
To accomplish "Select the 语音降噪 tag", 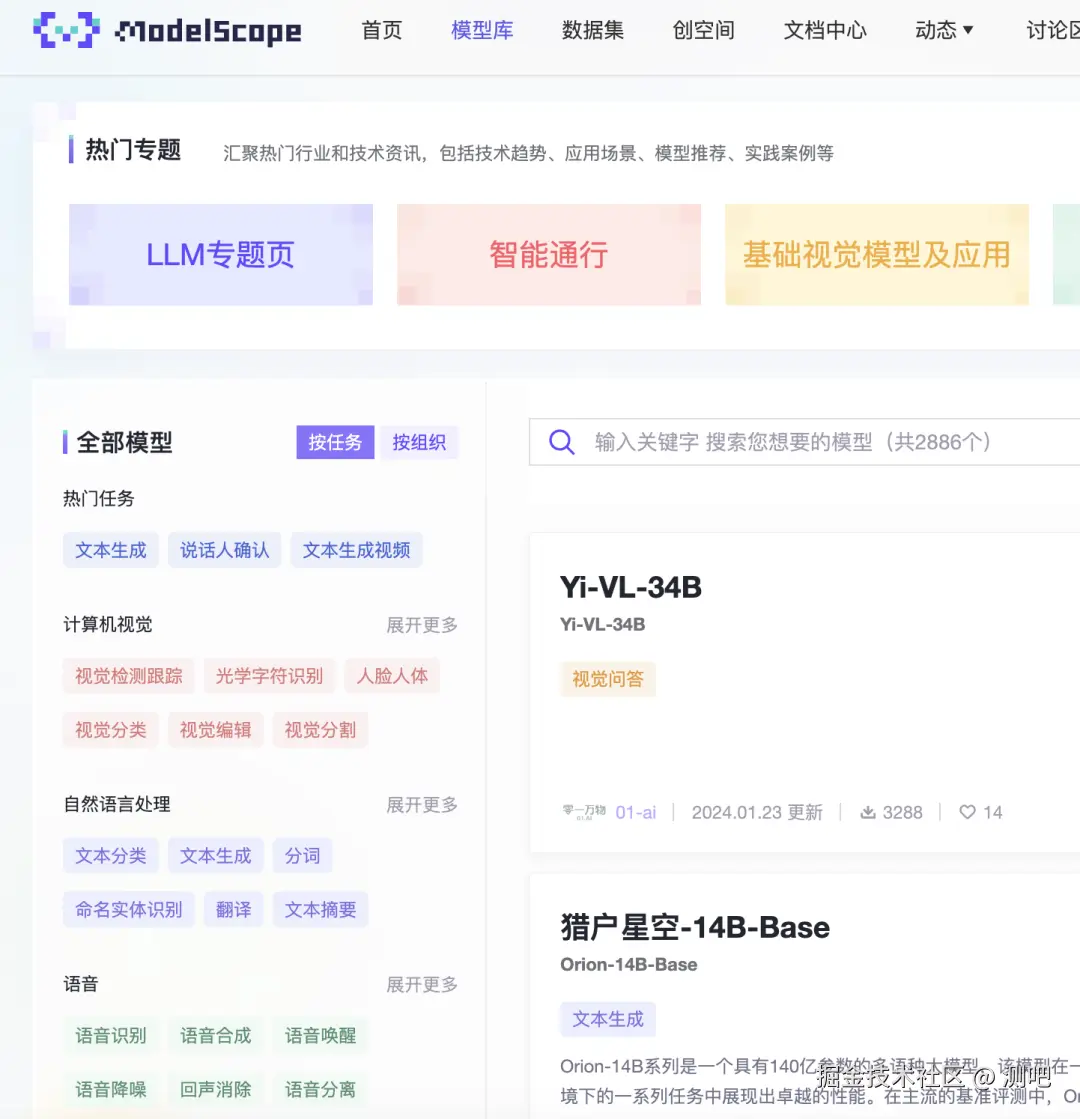I will point(111,1090).
